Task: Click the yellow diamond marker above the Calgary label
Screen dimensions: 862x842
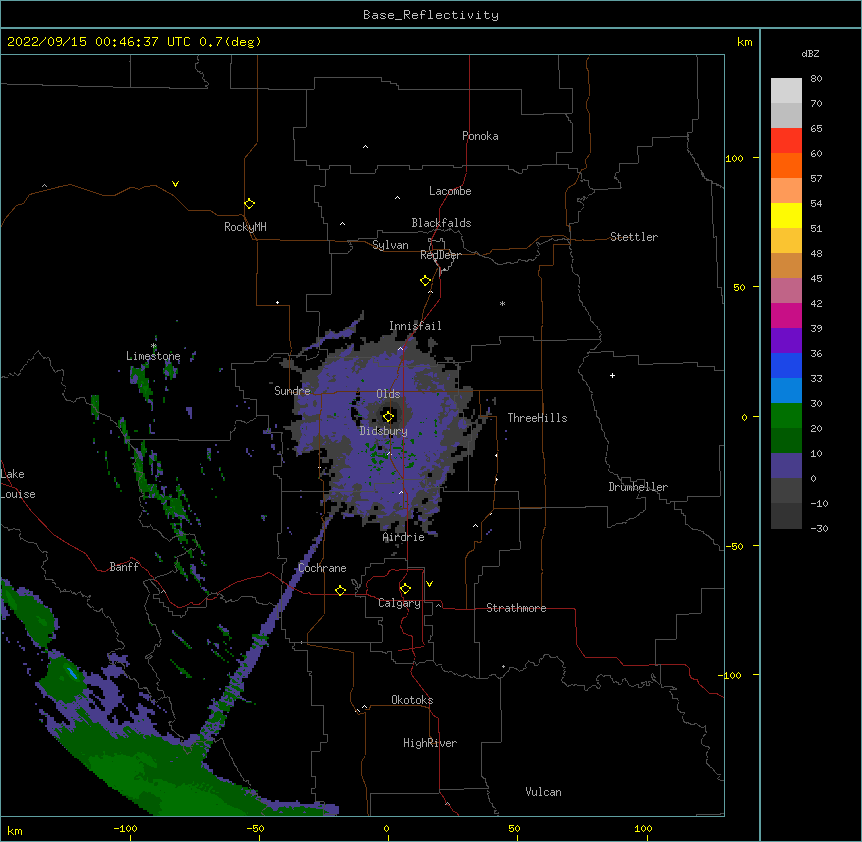Action: point(406,589)
